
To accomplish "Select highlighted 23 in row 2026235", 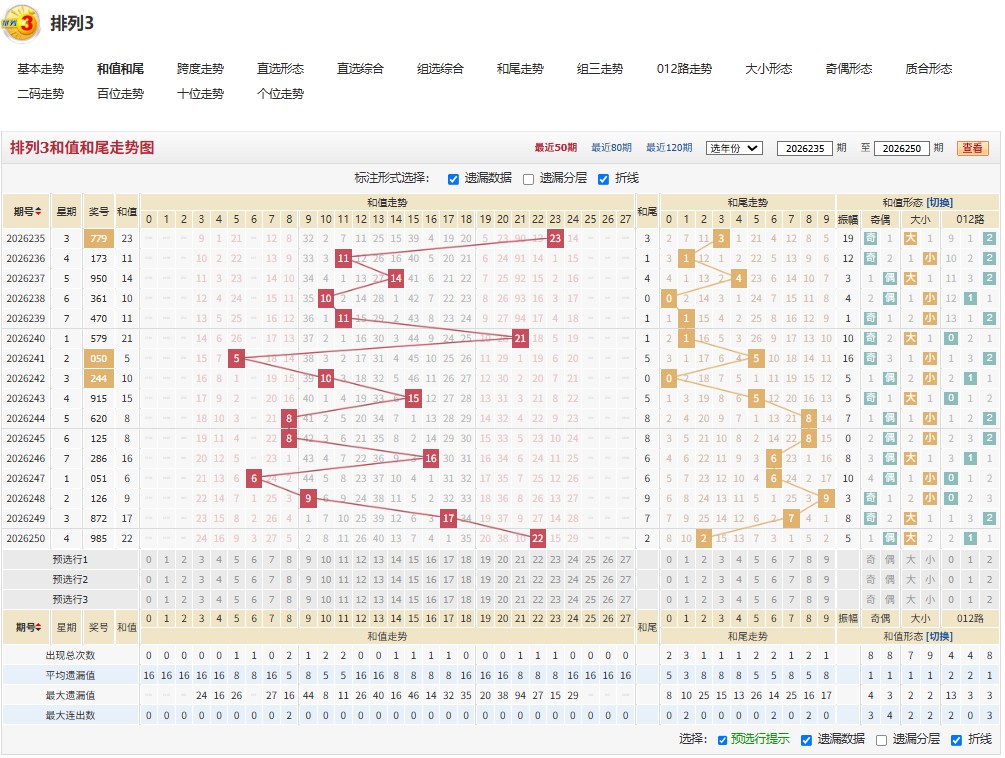I will pyautogui.click(x=555, y=238).
